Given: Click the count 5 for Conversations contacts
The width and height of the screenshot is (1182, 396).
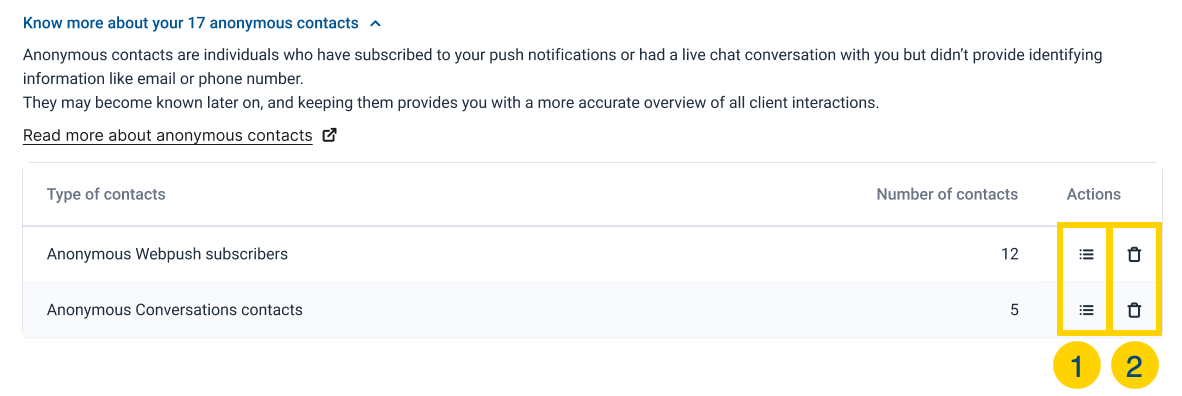Looking at the screenshot, I should click(x=1014, y=309).
